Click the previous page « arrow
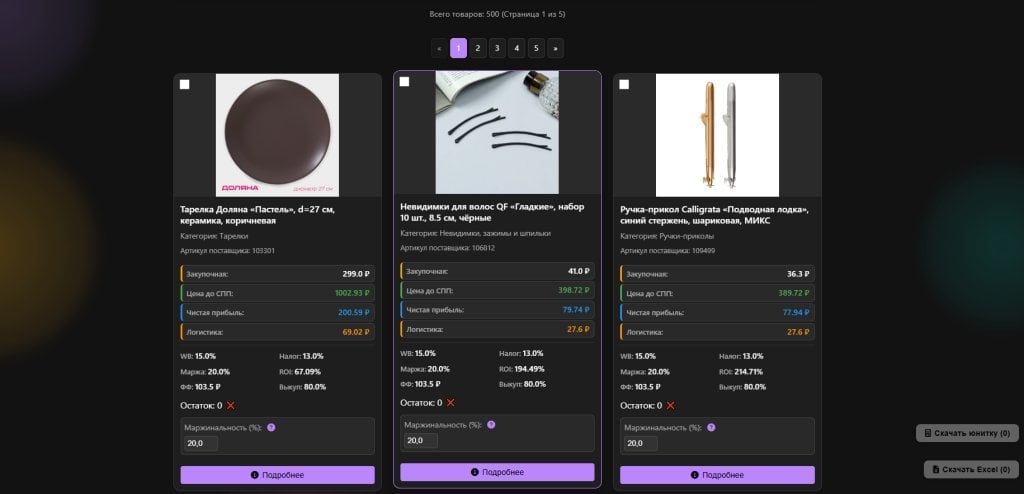 coord(440,48)
